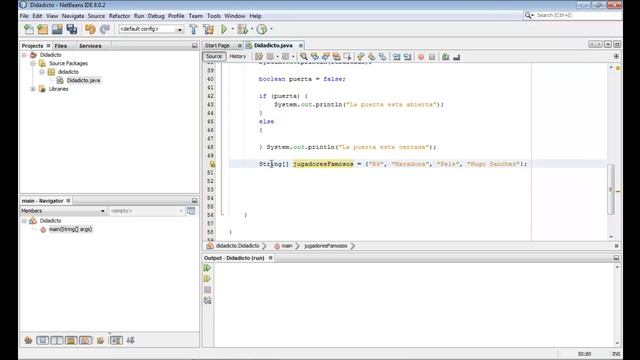The height and width of the screenshot is (360, 640).
Task: Expand the Libraries tree node
Action: pos(33,89)
